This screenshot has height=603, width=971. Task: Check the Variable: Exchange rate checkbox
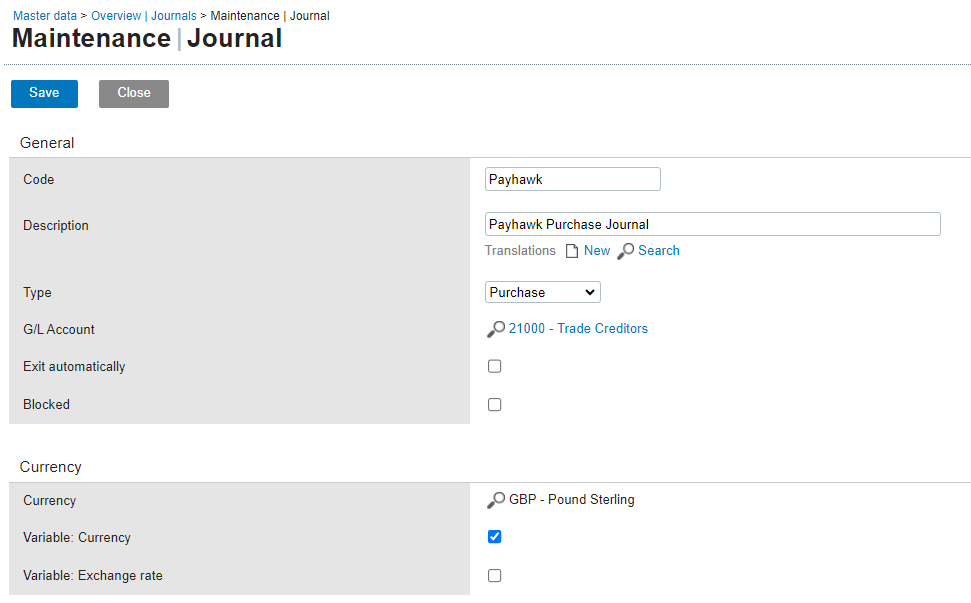pyautogui.click(x=494, y=576)
